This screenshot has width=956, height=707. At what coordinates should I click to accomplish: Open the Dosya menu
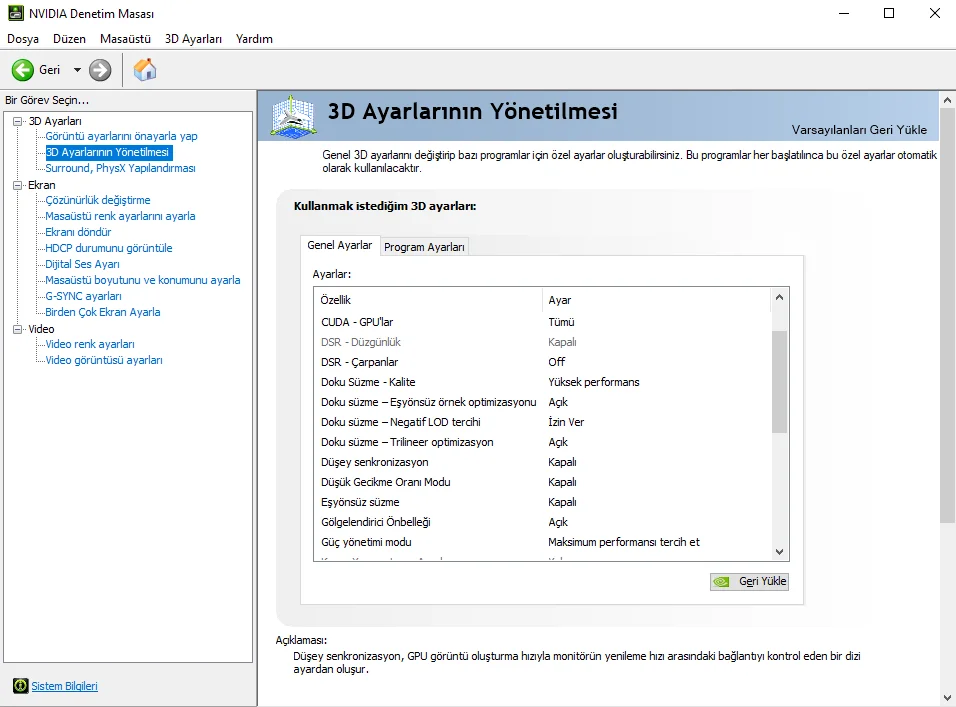pos(23,39)
